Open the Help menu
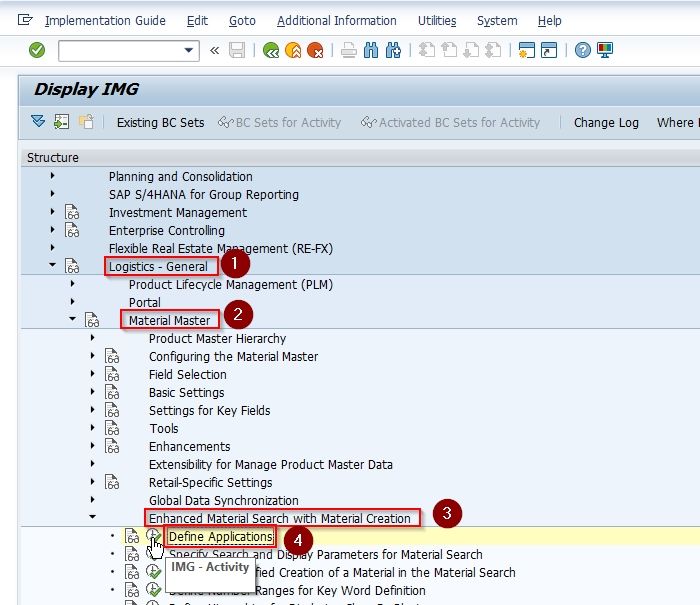The height and width of the screenshot is (605, 700). (550, 21)
